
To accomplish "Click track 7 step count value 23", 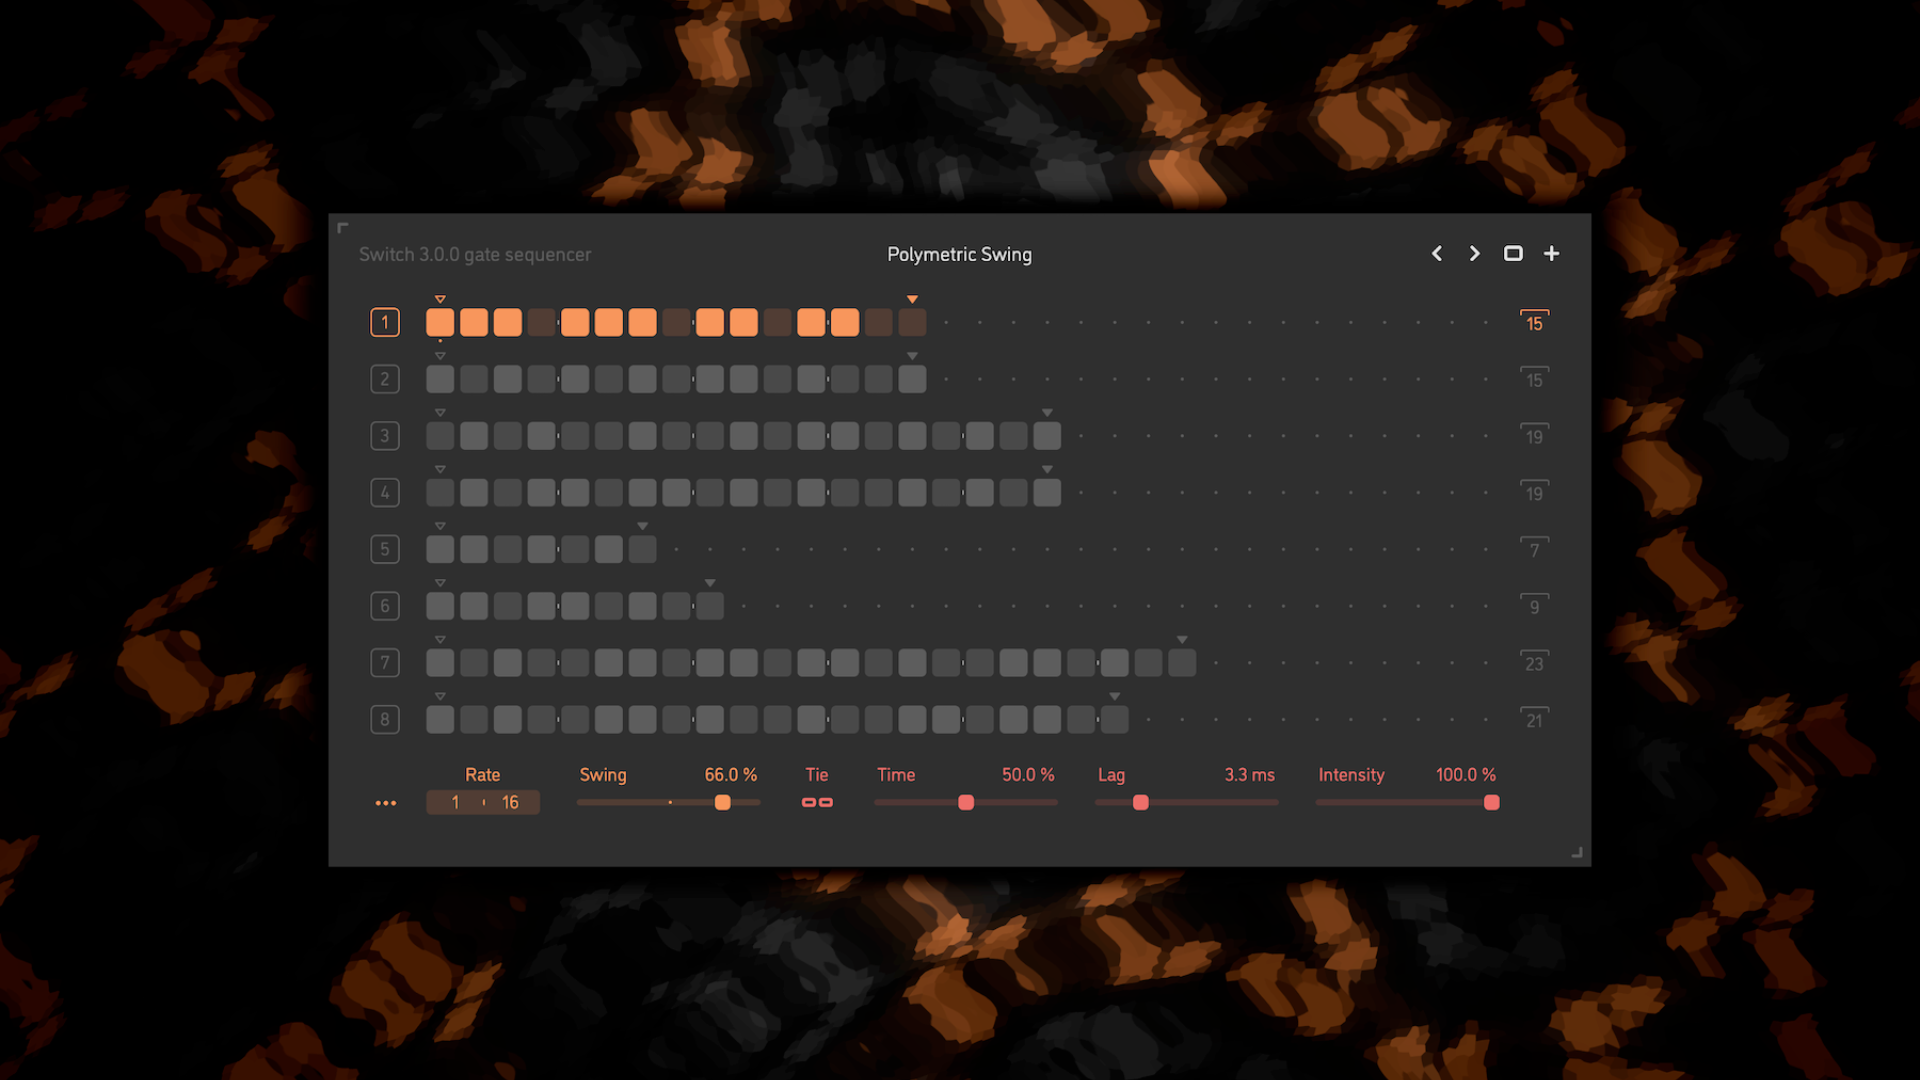I will (1534, 663).
